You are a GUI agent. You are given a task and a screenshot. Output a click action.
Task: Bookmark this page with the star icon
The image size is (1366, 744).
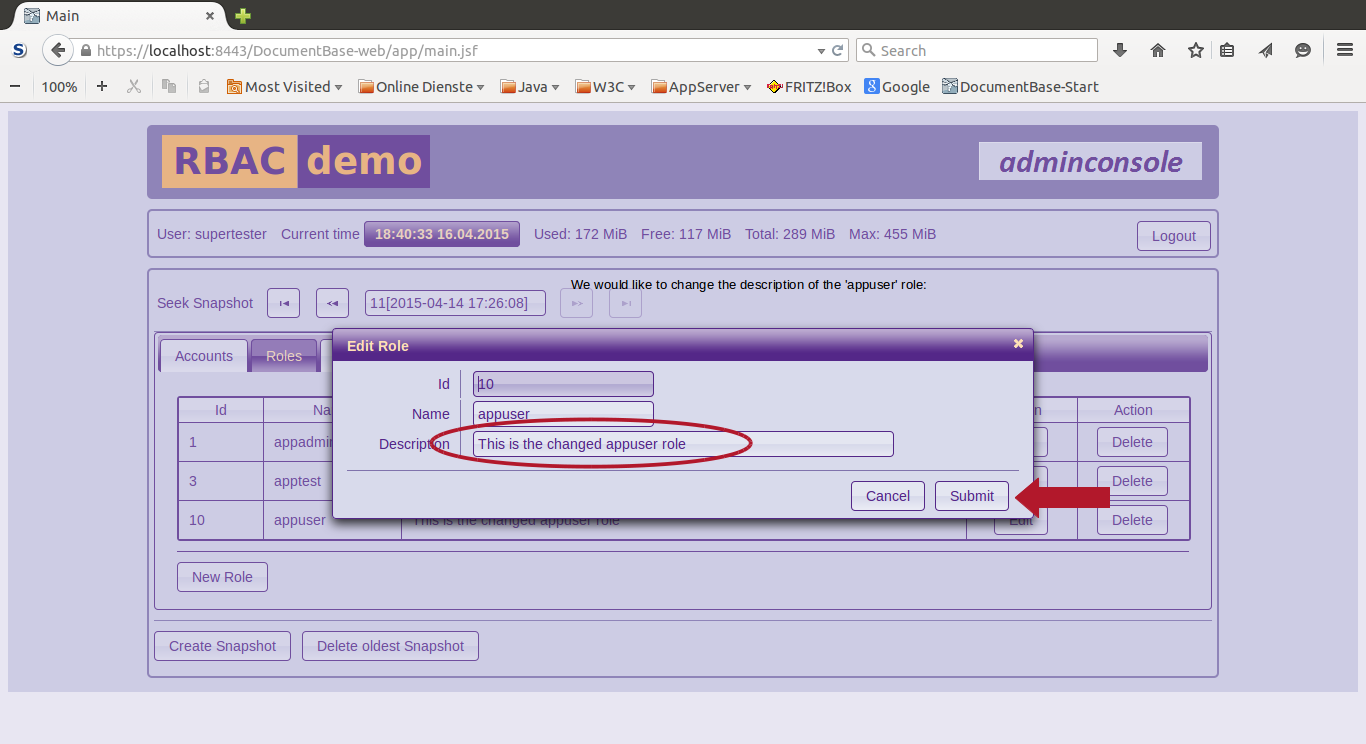pyautogui.click(x=1195, y=50)
